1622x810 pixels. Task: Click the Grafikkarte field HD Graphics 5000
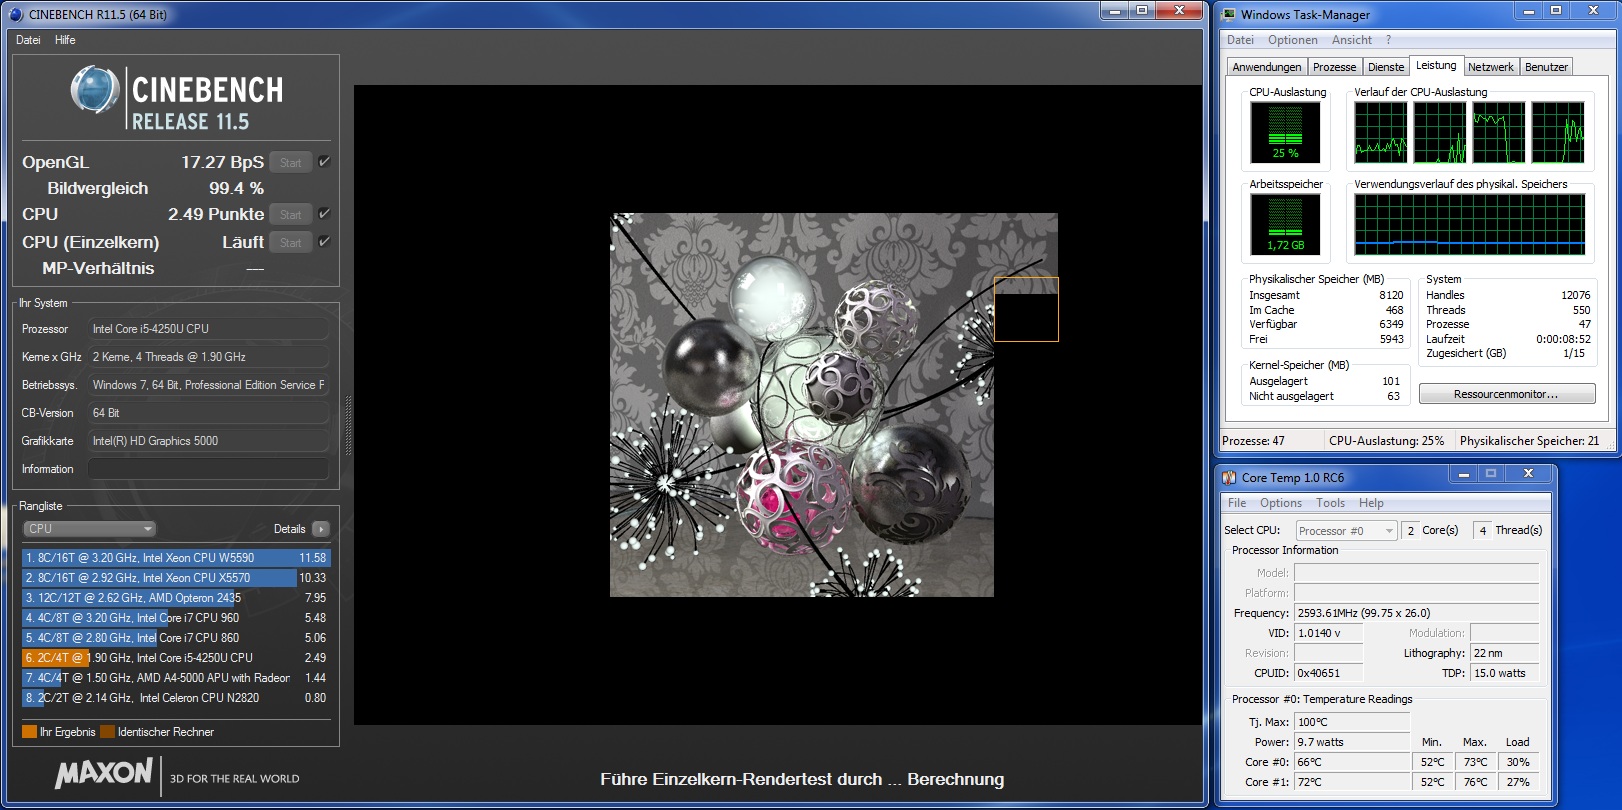click(x=208, y=441)
